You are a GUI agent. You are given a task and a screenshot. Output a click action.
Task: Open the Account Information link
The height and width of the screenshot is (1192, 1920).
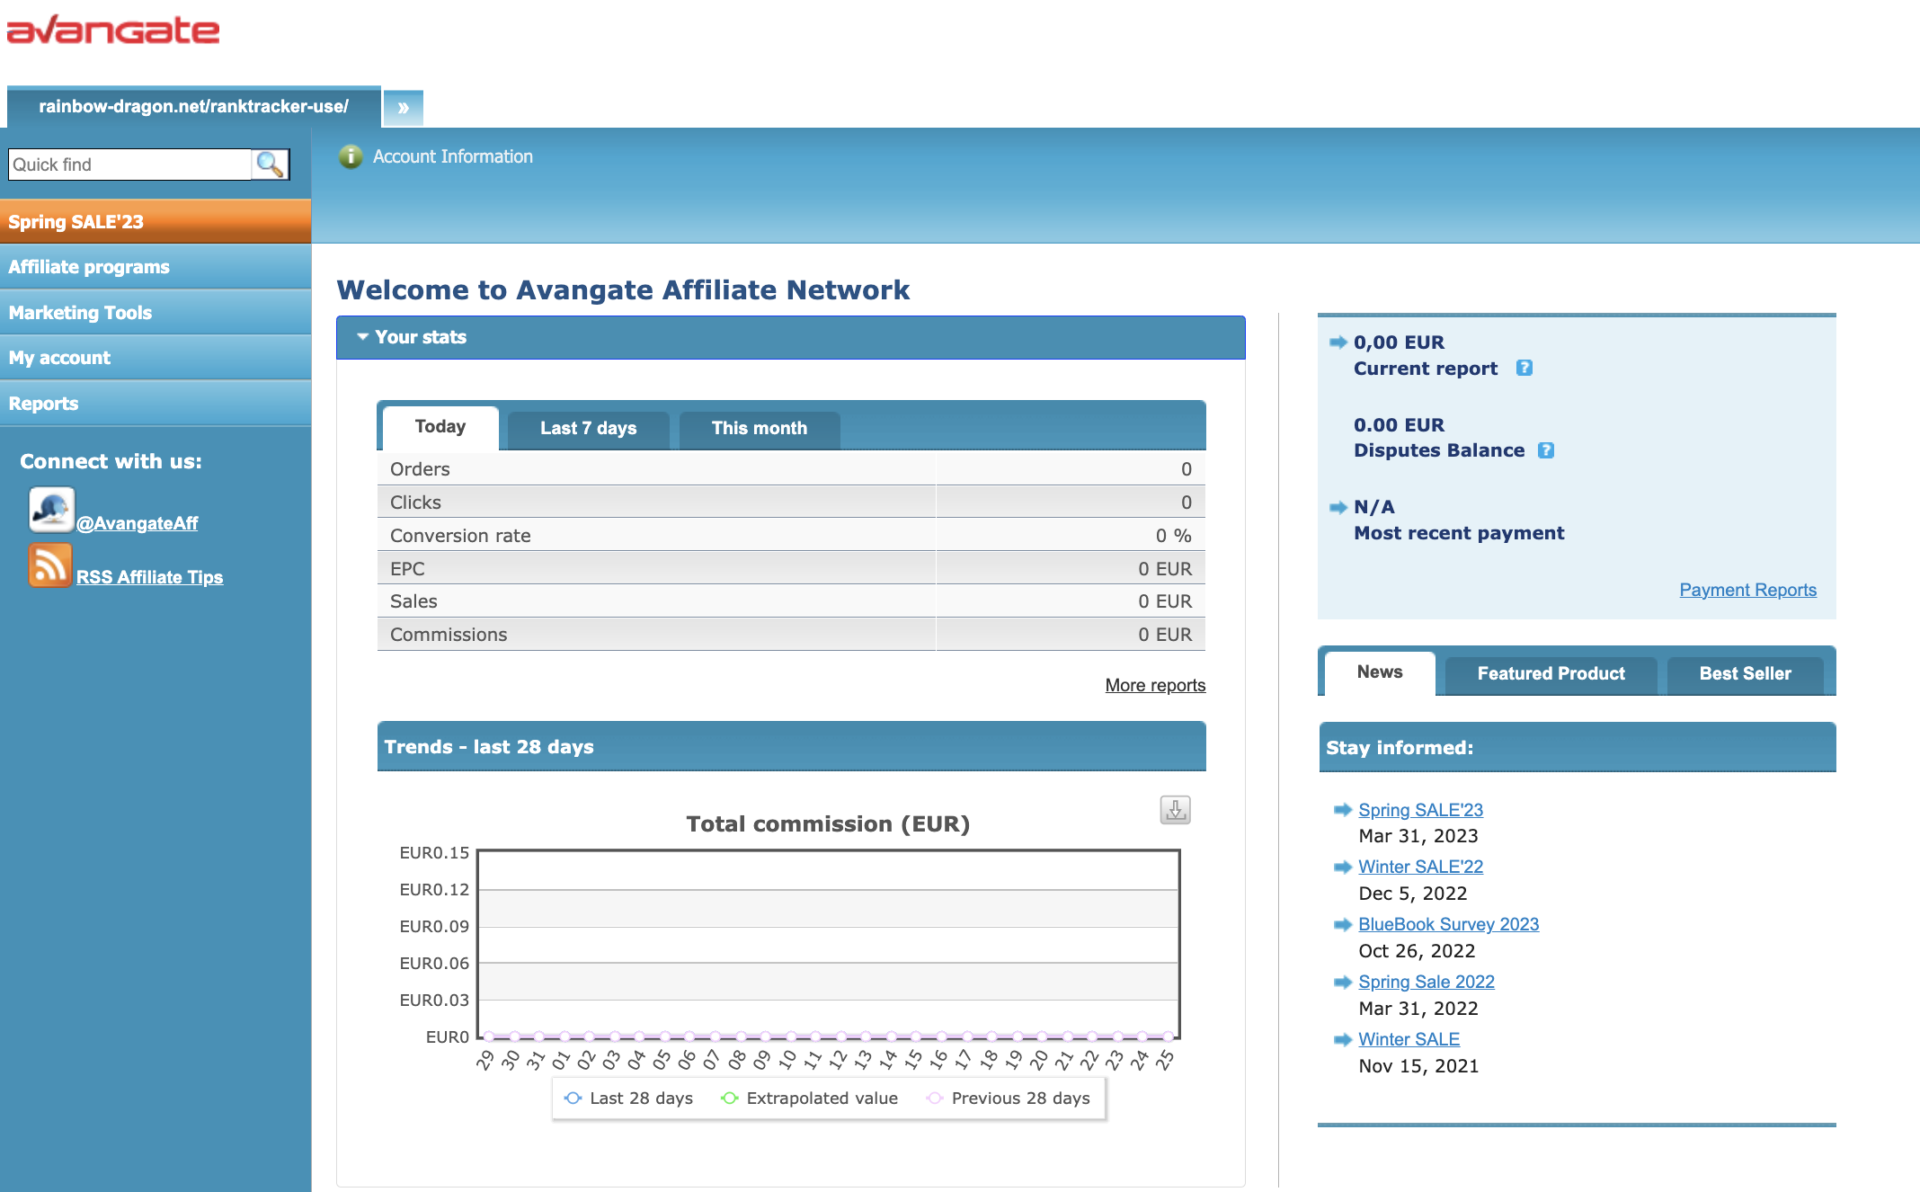tap(453, 157)
